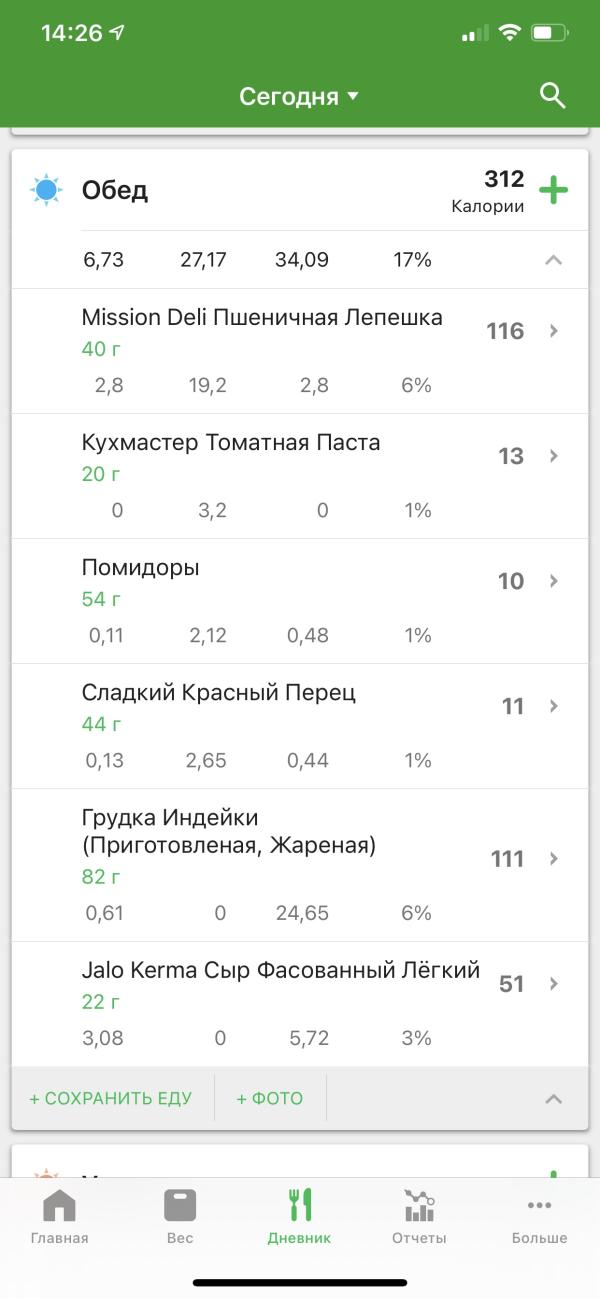Go to Главная home tab
600x1298 pixels.
point(59,1217)
